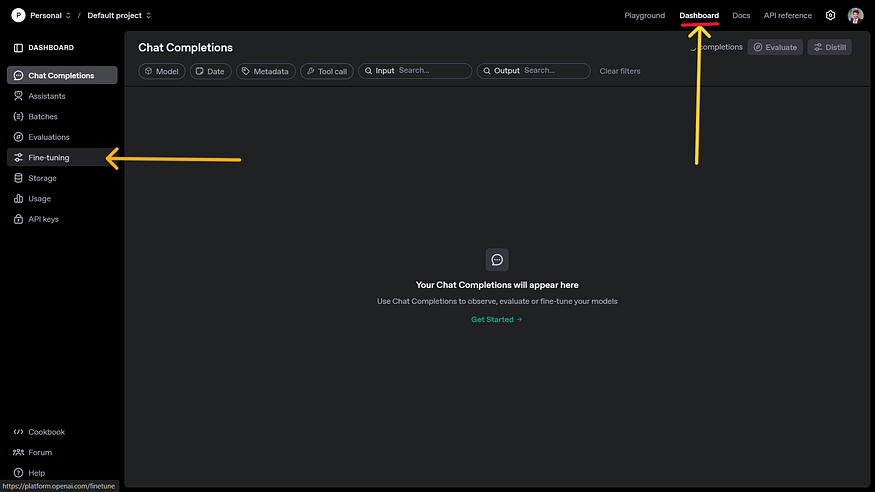Open the Model filter
The height and width of the screenshot is (492, 875).
162,71
